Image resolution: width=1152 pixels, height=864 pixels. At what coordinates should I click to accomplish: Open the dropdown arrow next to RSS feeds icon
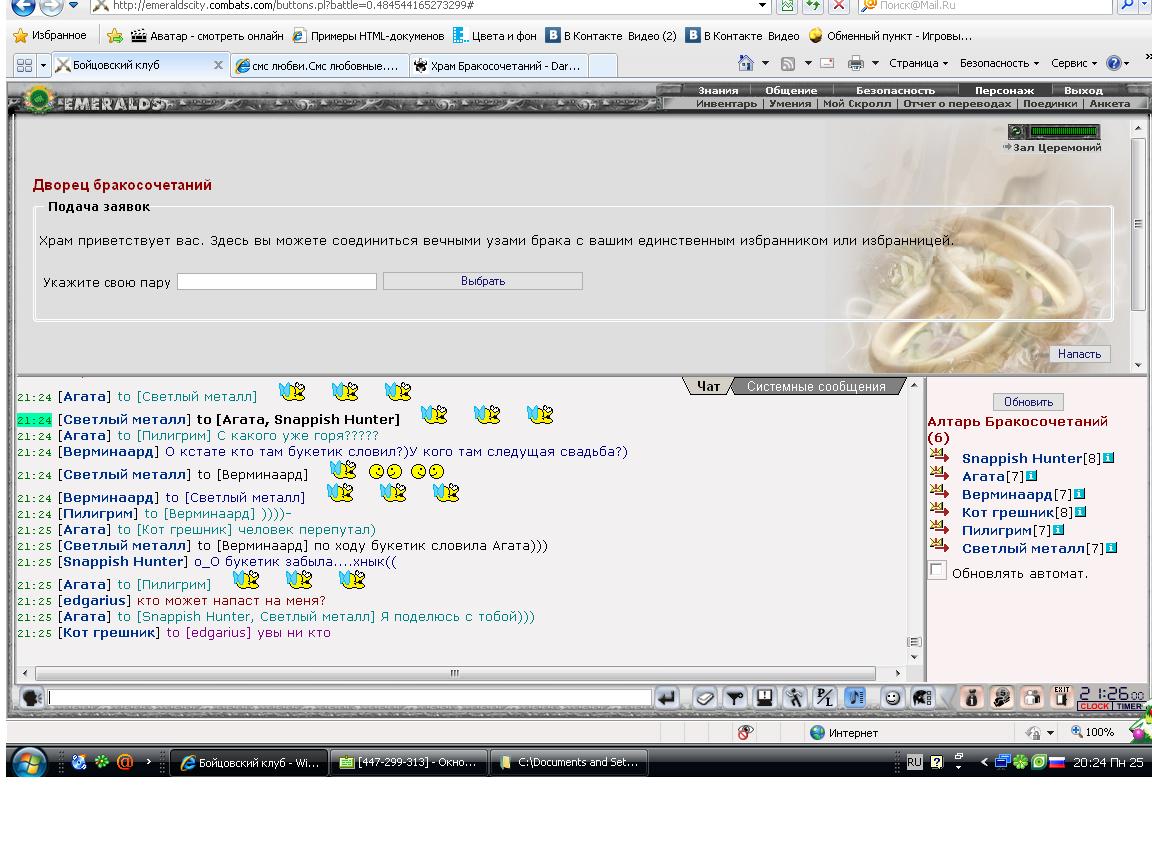(x=807, y=63)
